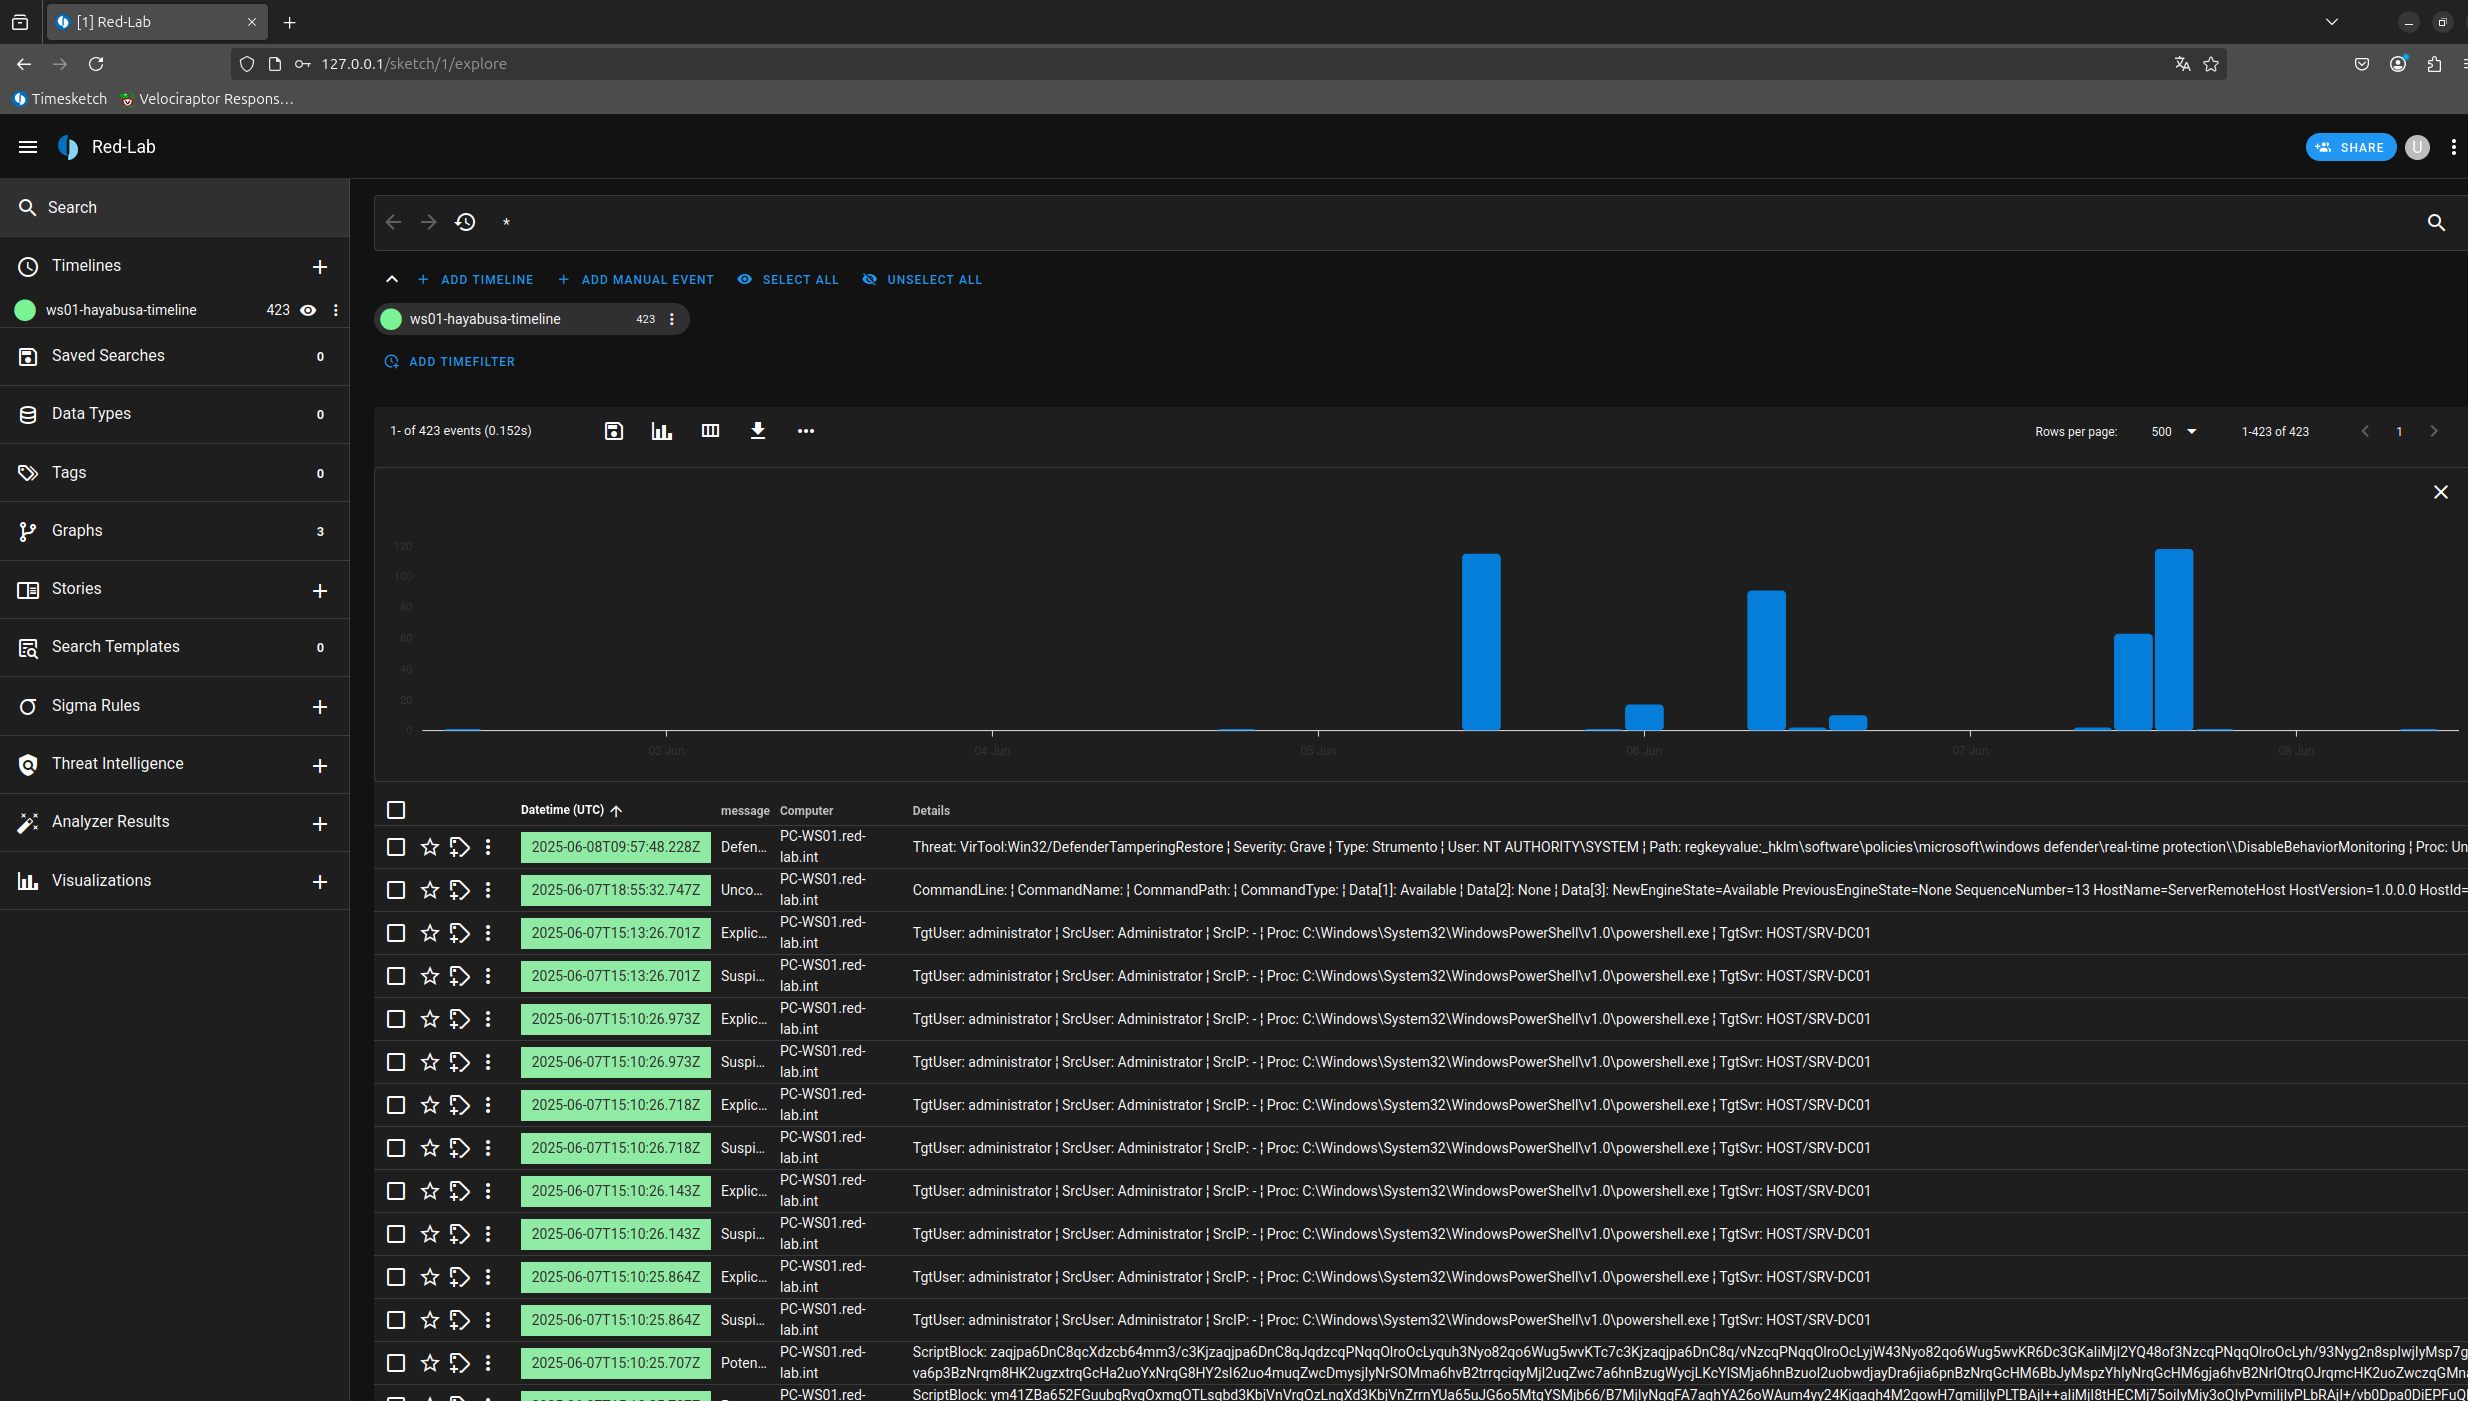2468x1401 pixels.
Task: Click ADD TIMEFILTER button
Action: tap(450, 362)
